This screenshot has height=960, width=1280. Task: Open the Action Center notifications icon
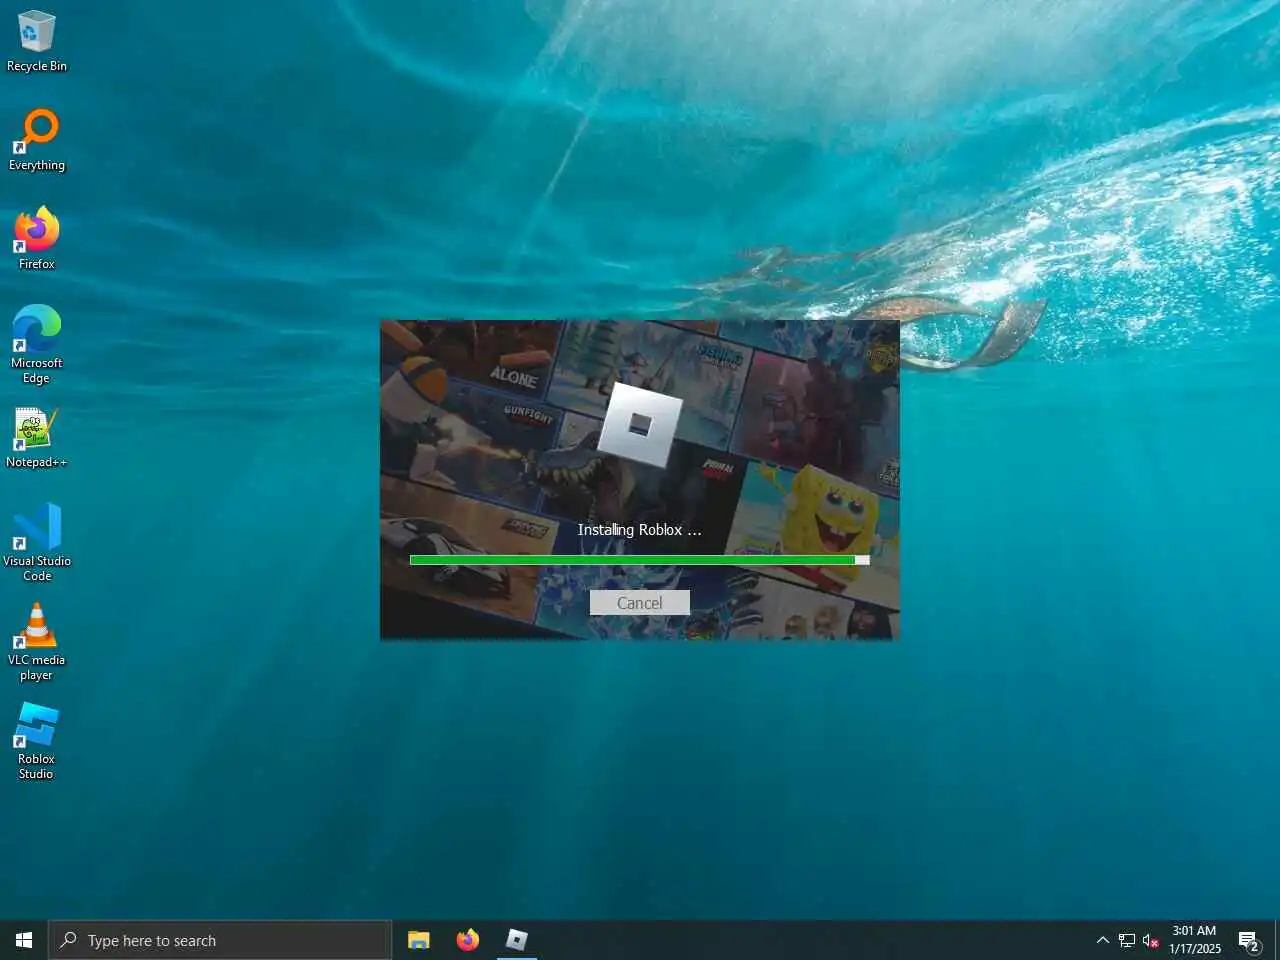[x=1248, y=940]
